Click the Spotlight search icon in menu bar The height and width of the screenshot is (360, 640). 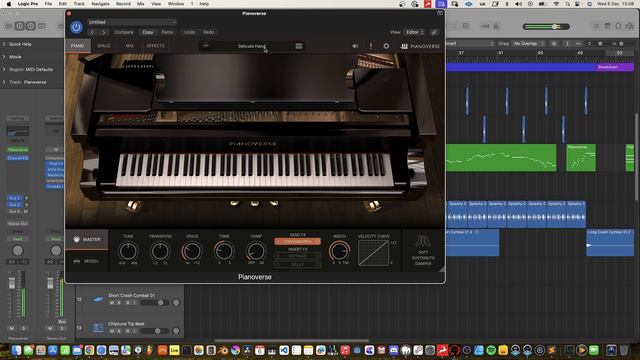click(568, 4)
